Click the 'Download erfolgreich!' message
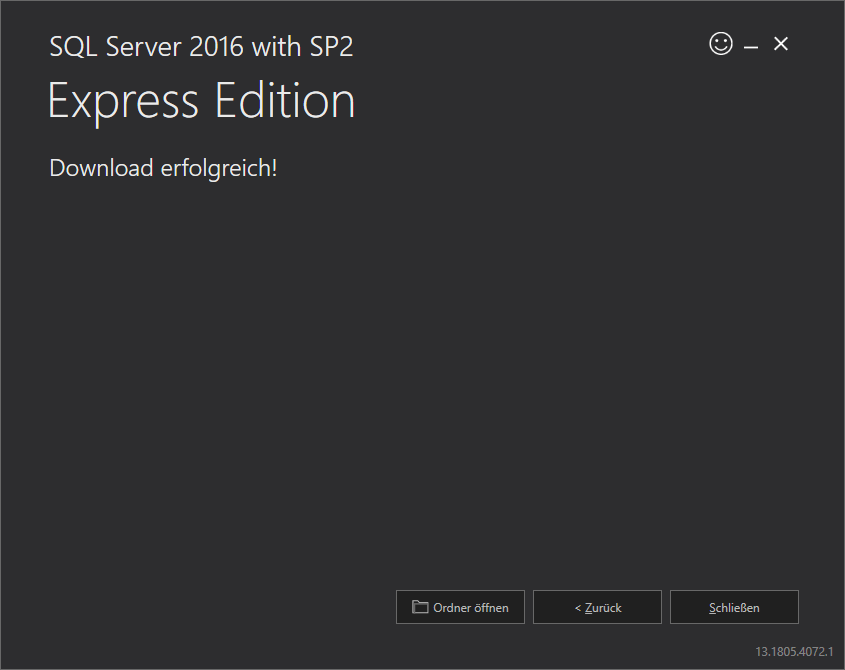845x670 pixels. click(x=163, y=168)
